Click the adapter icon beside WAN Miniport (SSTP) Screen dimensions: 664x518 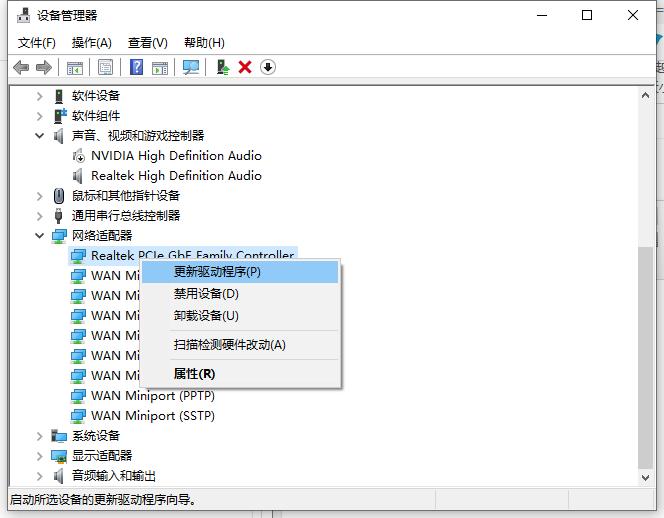(78, 416)
